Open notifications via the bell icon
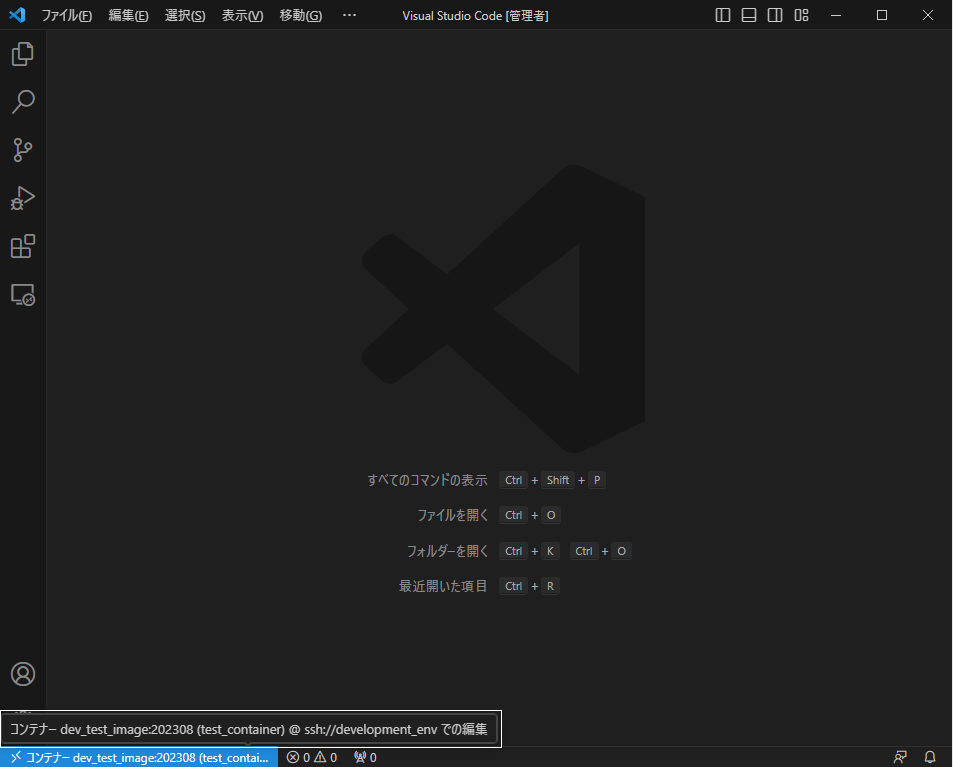 pos(929,757)
